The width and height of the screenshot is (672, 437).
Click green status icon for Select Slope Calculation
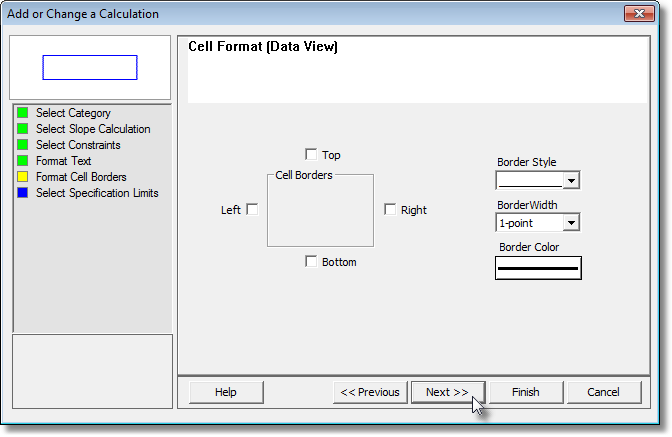coord(23,129)
